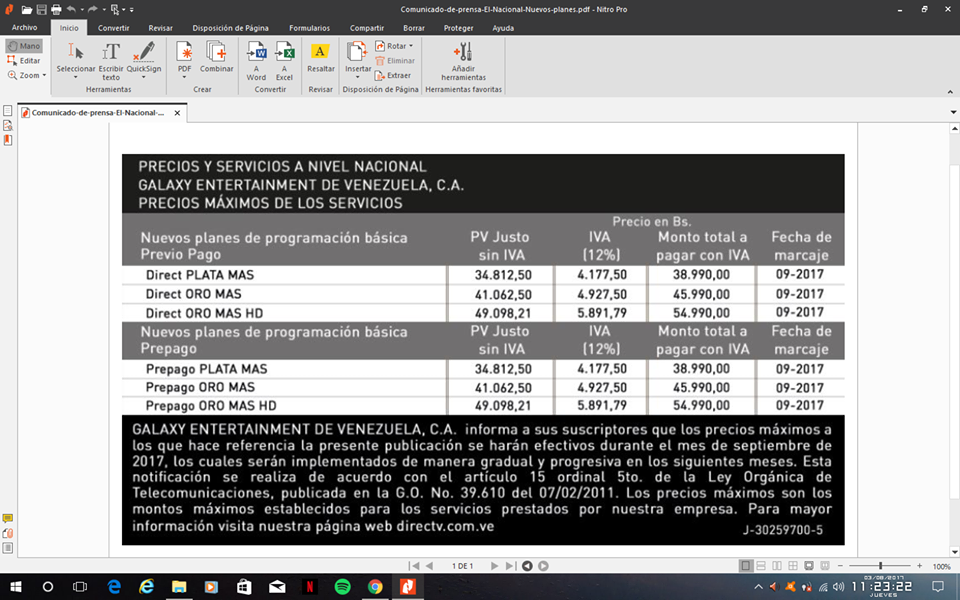Expand the Zoom dropdown
This screenshot has height=600, width=960.
(28, 75)
